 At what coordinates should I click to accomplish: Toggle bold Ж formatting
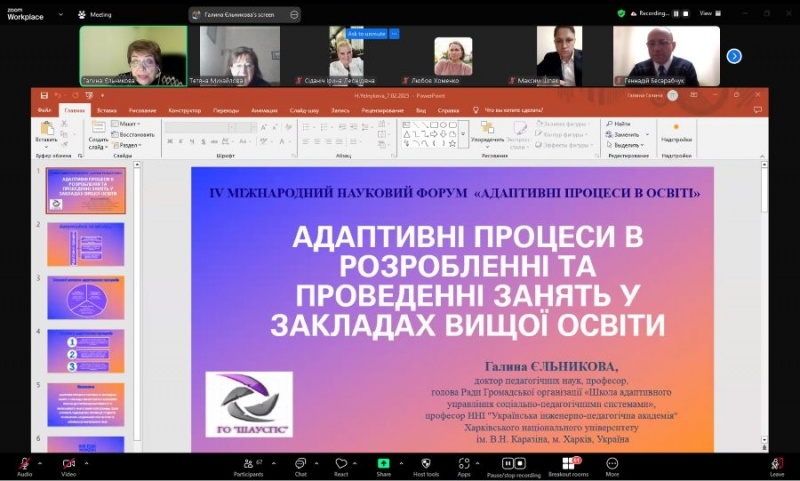tap(170, 141)
